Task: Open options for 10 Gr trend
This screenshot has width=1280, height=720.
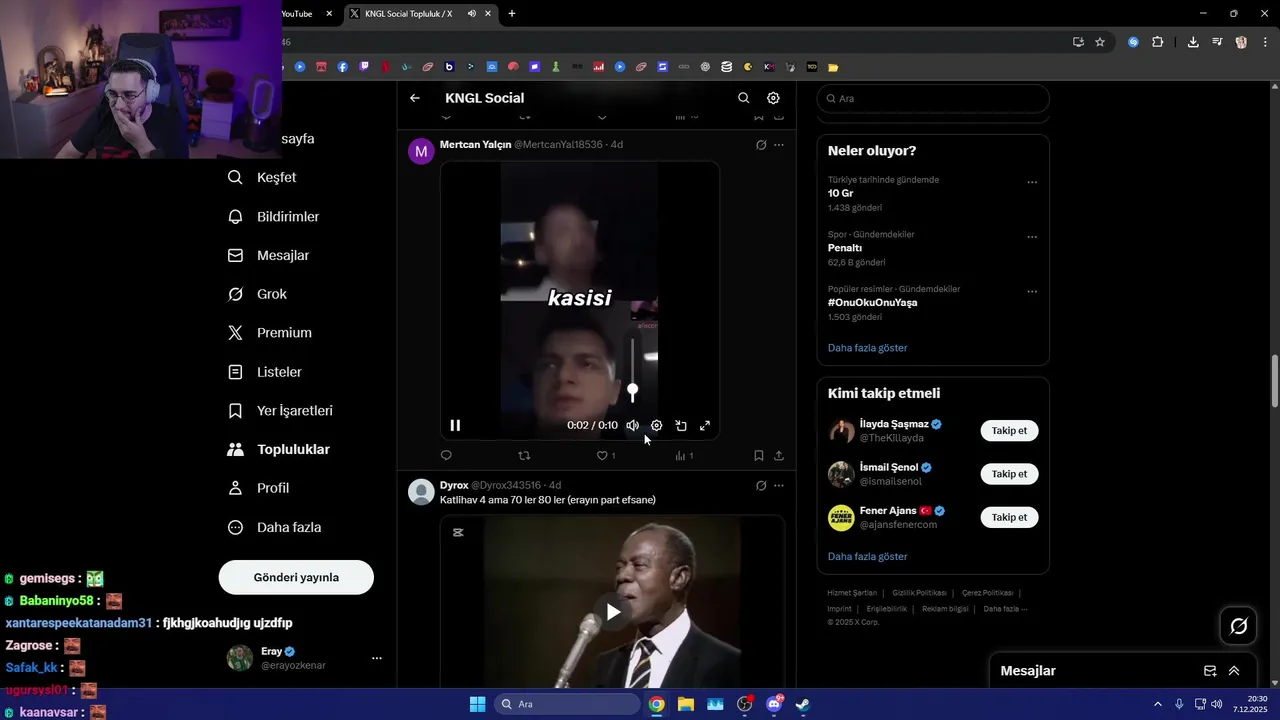Action: (1032, 182)
